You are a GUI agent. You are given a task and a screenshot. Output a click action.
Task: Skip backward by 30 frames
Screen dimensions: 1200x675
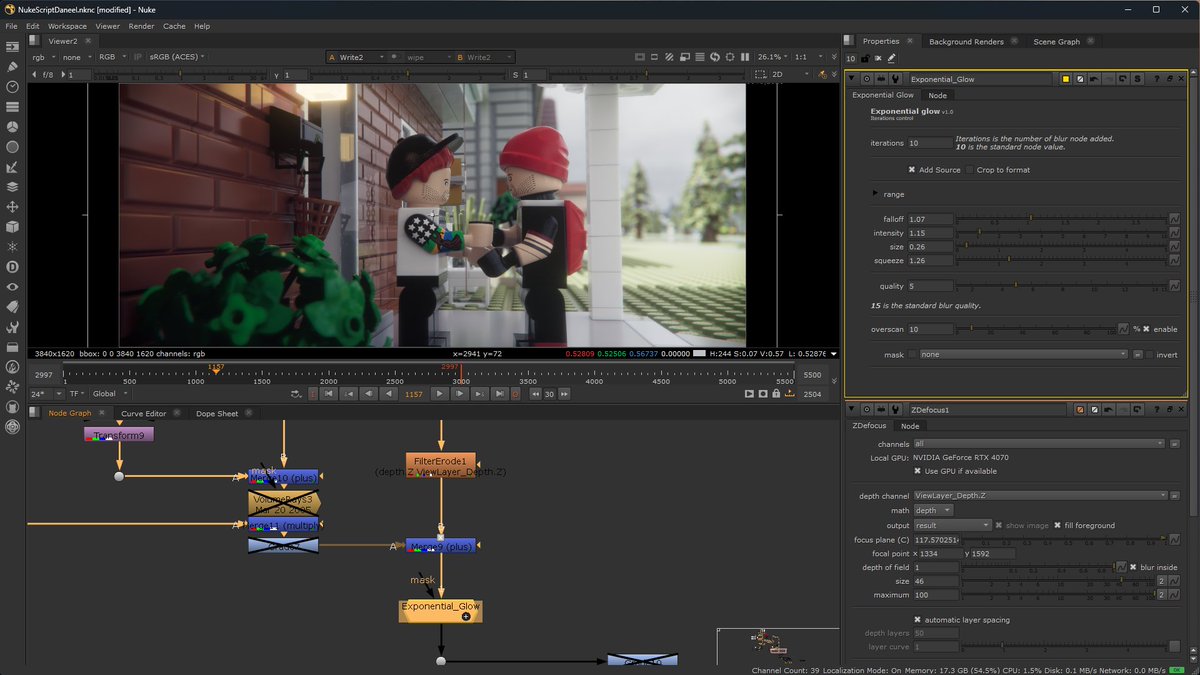click(534, 394)
